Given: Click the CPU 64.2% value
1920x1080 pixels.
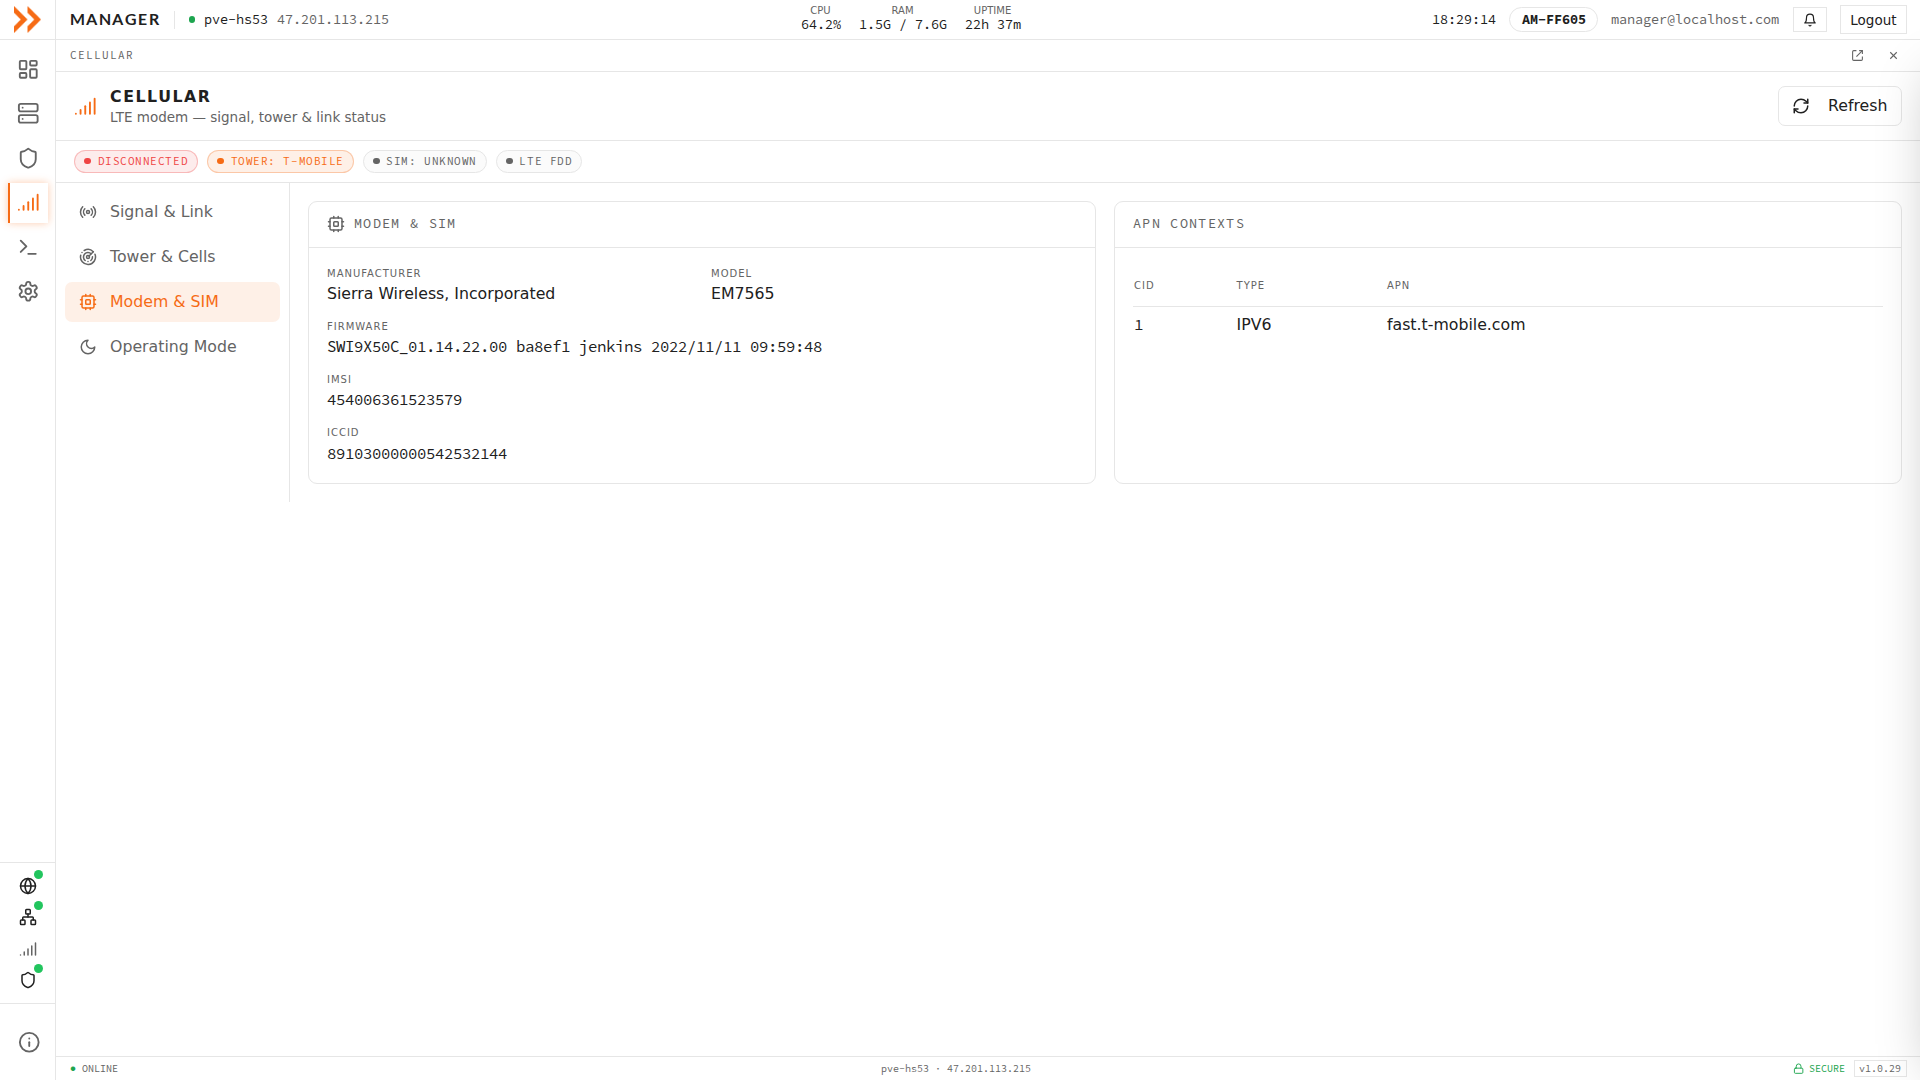Looking at the screenshot, I should click(x=820, y=25).
